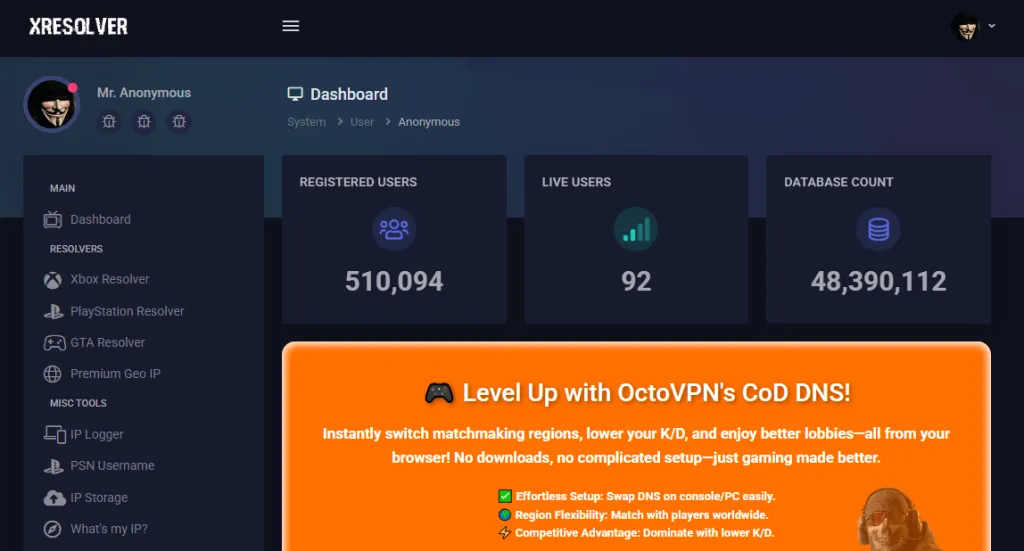Screen dimensions: 1024x551
Task: Select the Anonymous breadcrumb
Action: coord(429,122)
